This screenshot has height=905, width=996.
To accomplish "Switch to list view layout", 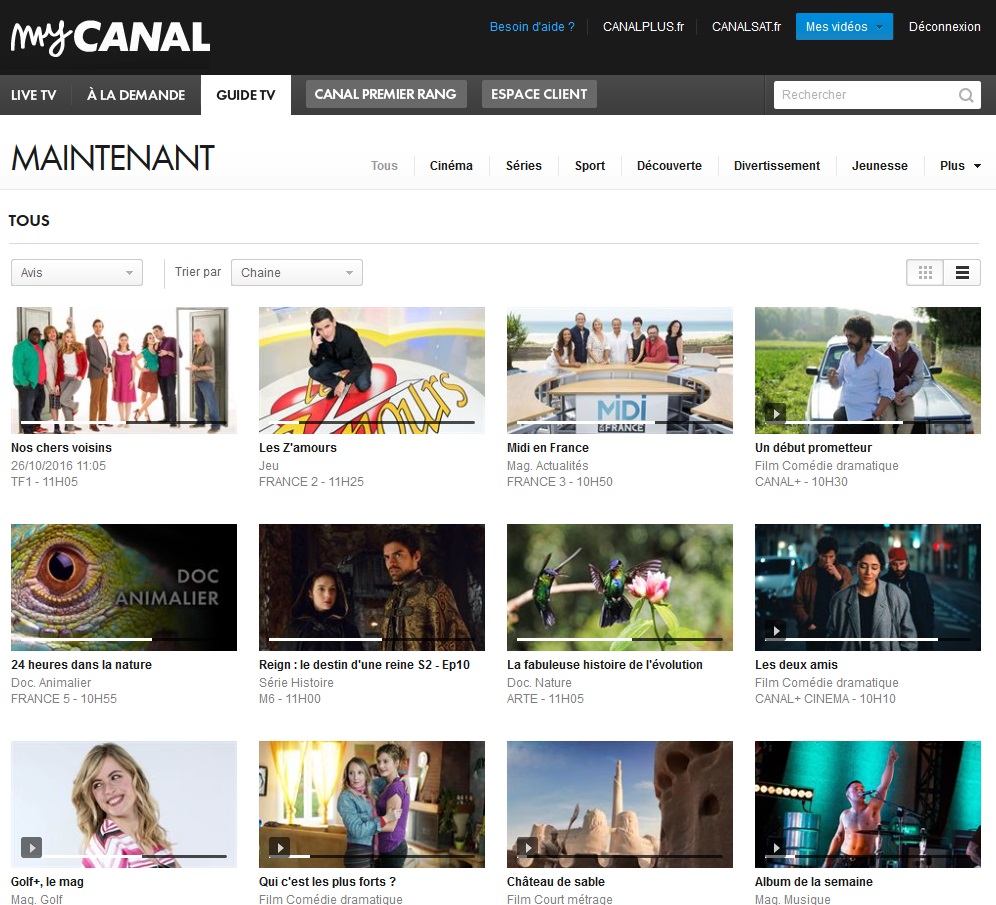I will coord(962,272).
